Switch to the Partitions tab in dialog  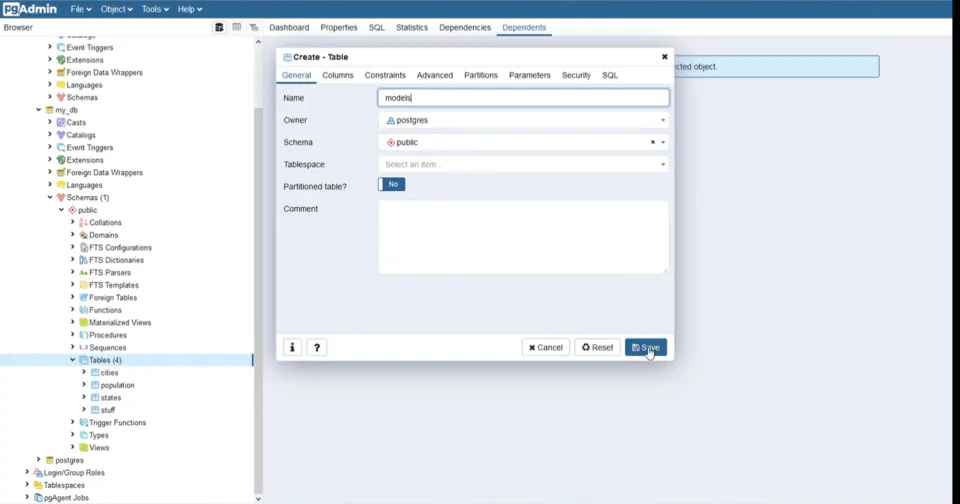coord(481,75)
